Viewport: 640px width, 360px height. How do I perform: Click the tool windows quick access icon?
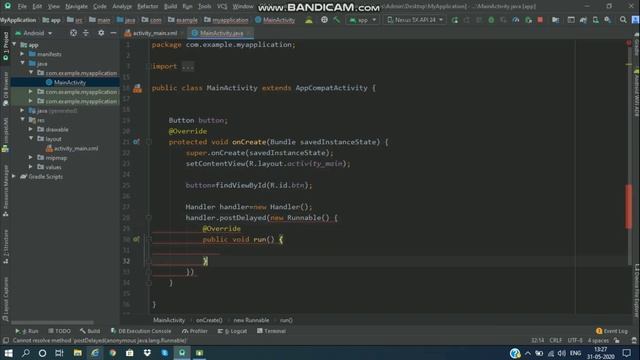click(6, 340)
